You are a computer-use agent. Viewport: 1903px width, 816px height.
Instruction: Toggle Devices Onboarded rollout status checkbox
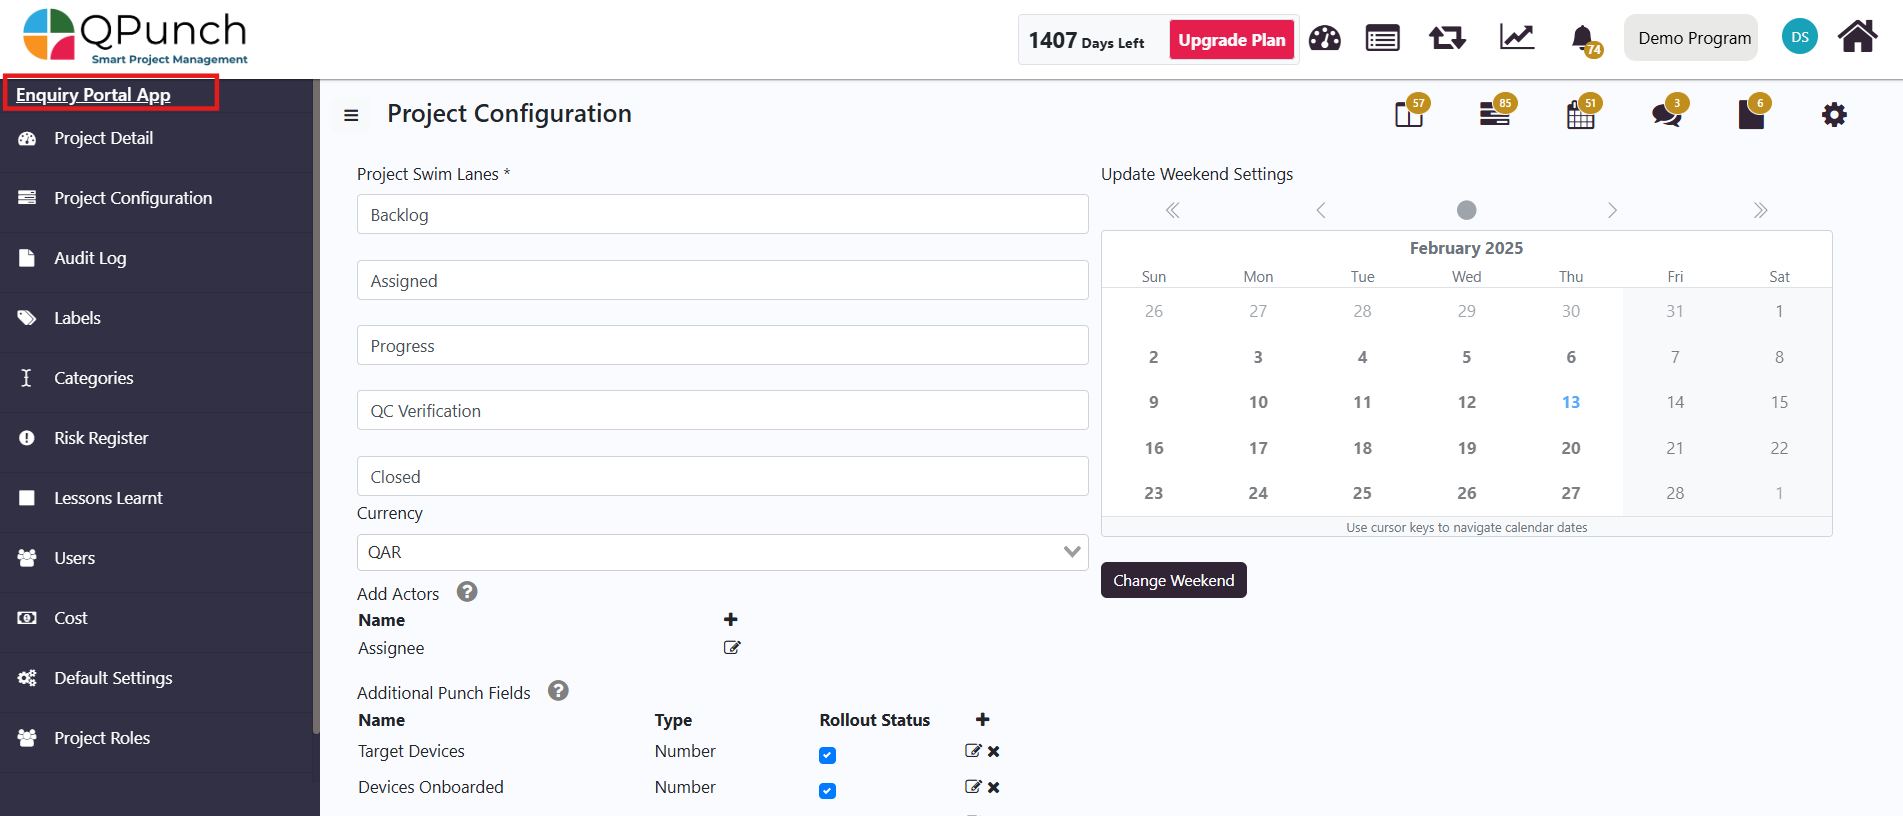pyautogui.click(x=827, y=791)
